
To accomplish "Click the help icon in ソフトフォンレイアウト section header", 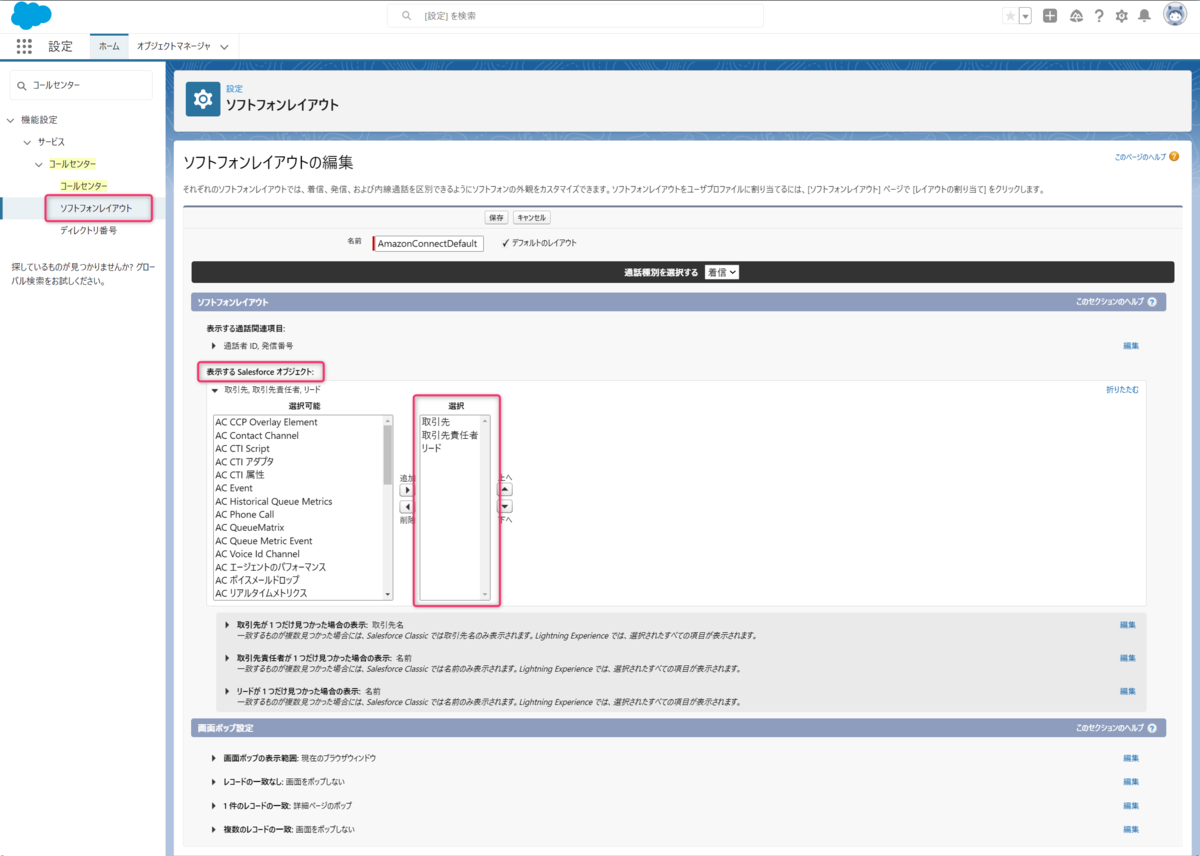I will [1152, 301].
